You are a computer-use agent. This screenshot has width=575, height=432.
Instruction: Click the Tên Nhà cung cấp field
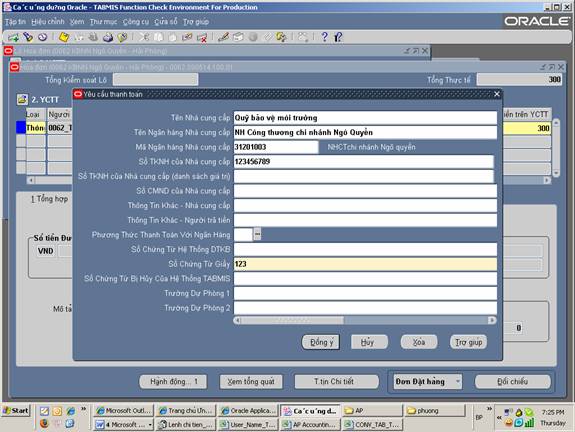pos(365,118)
